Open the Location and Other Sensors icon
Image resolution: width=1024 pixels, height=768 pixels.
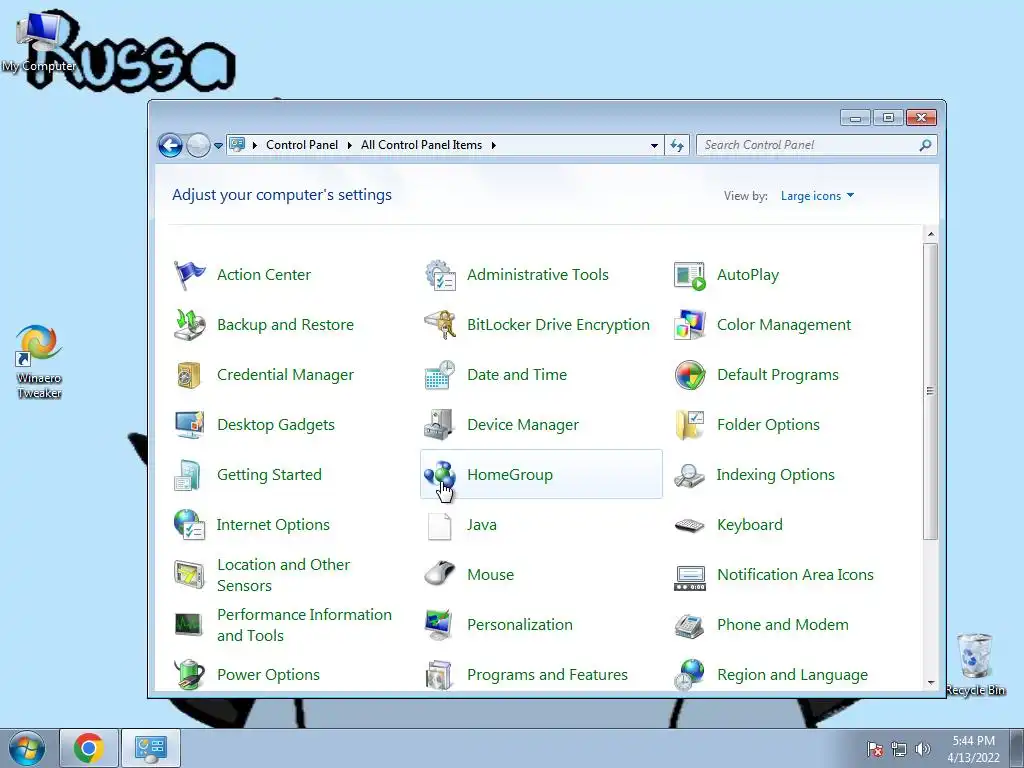click(x=189, y=575)
